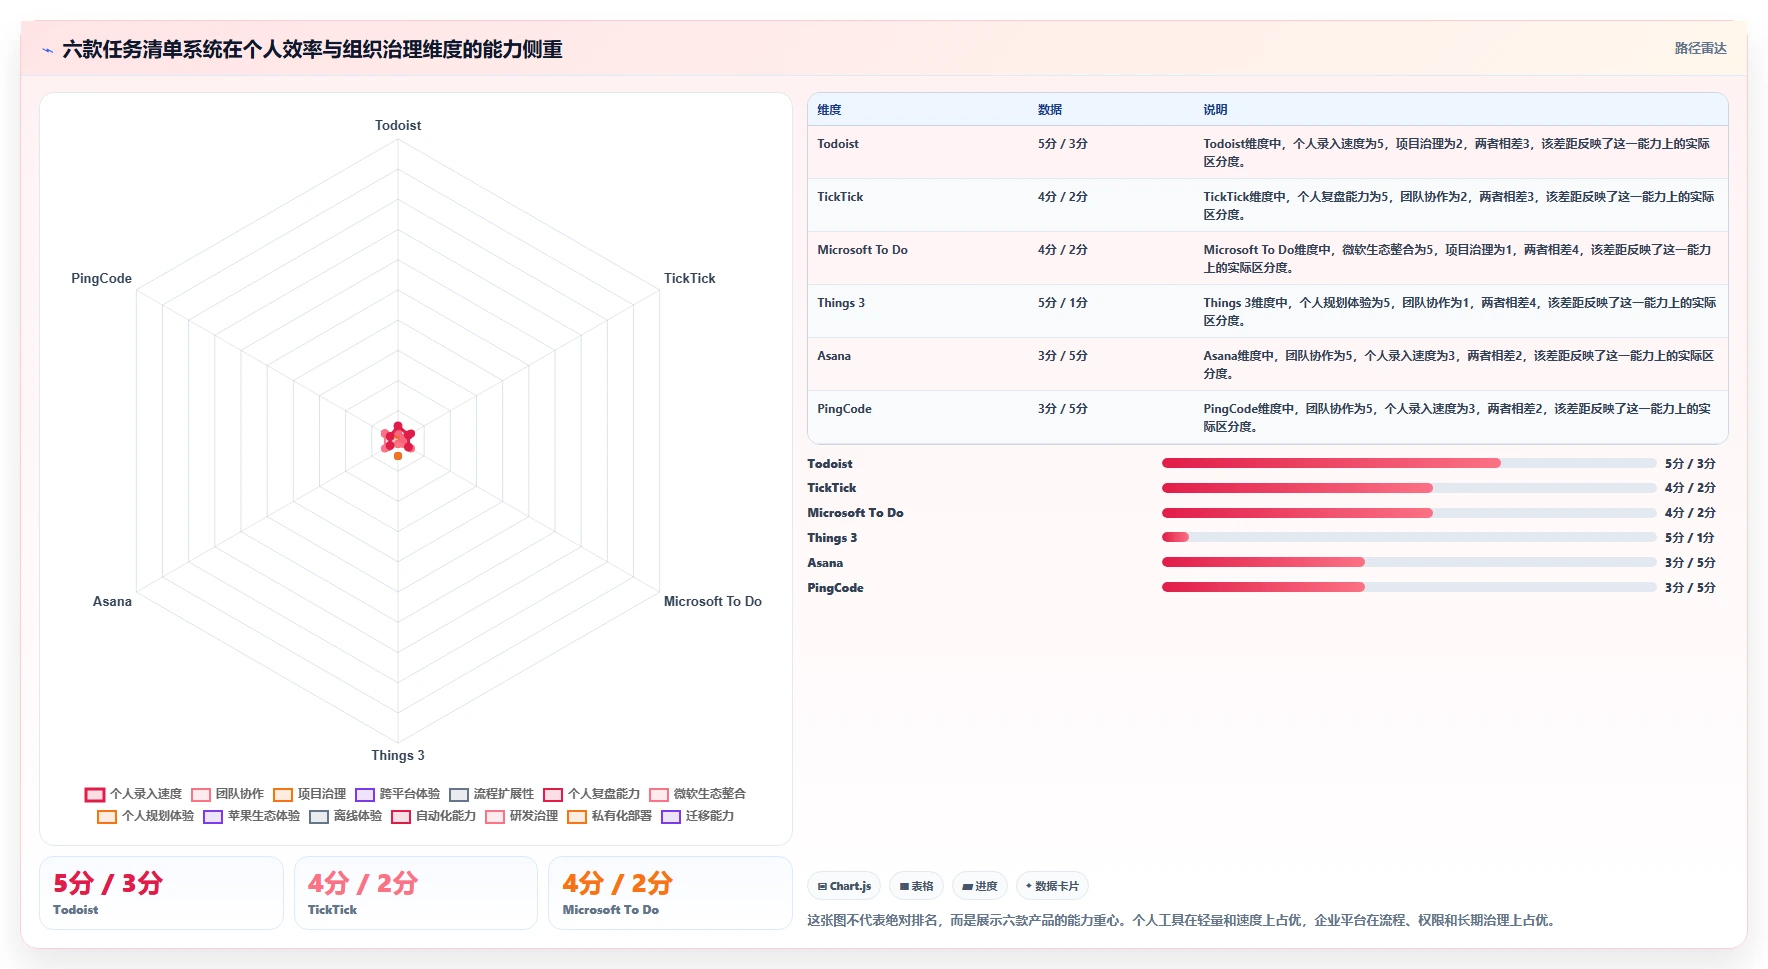Toggle the 跨平台体验 legend series
This screenshot has height=969, width=1768.
click(x=398, y=794)
